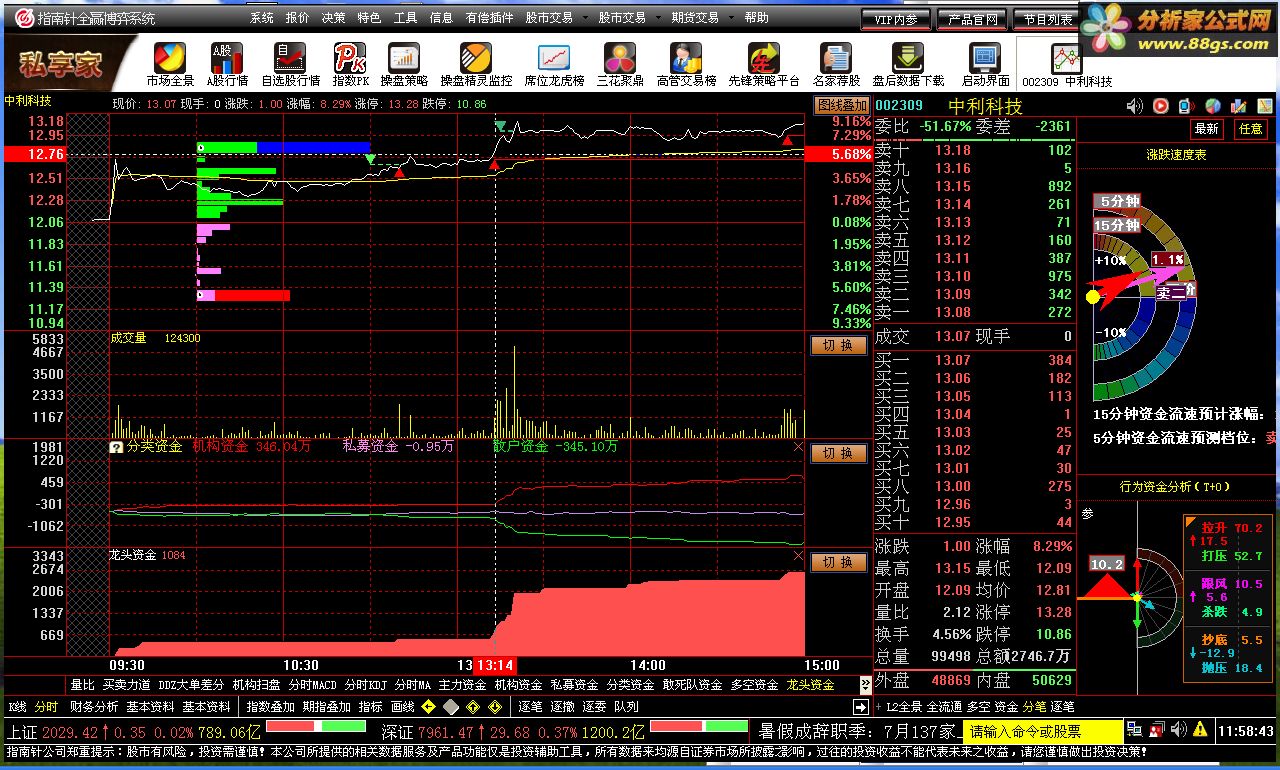
Task: Click 节目列表 button
Action: (x=1047, y=19)
